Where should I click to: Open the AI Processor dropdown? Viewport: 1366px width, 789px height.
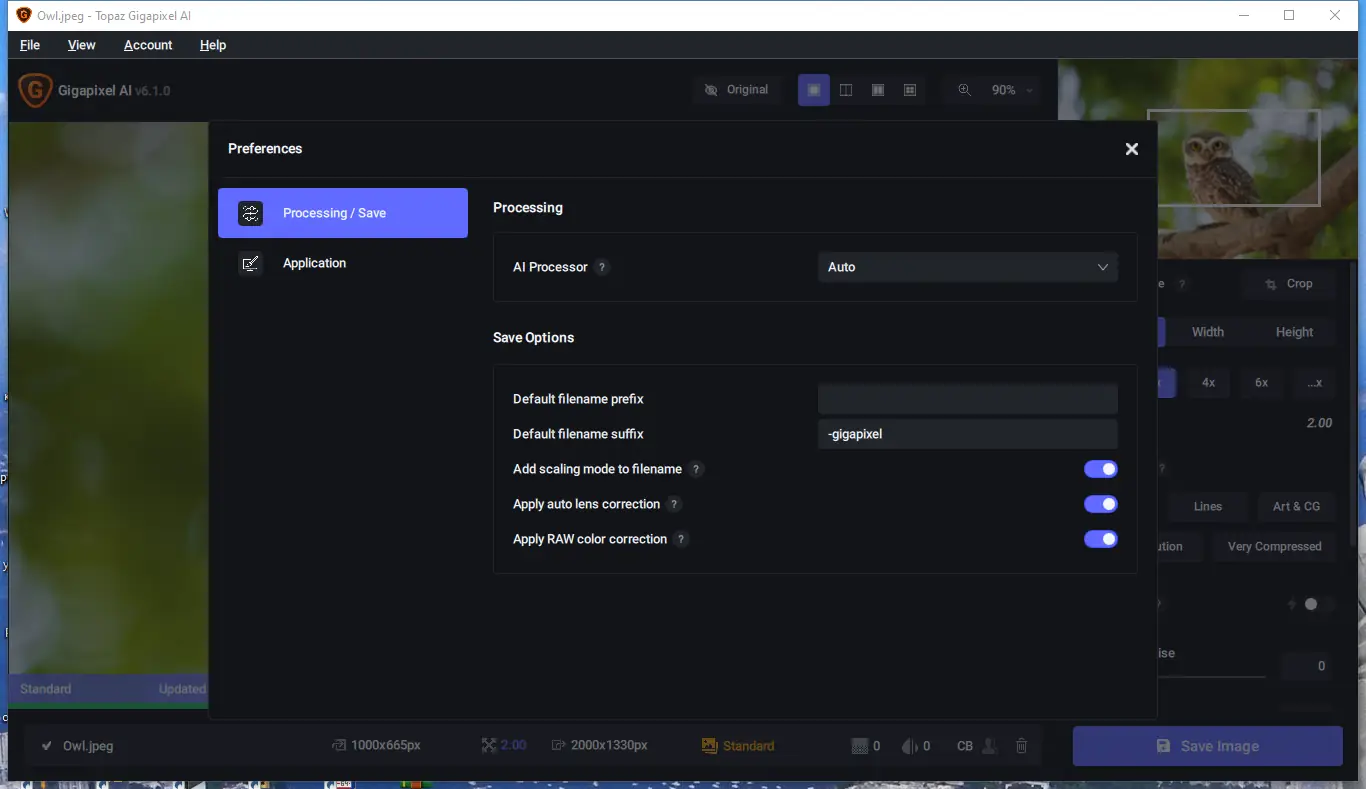click(x=968, y=267)
